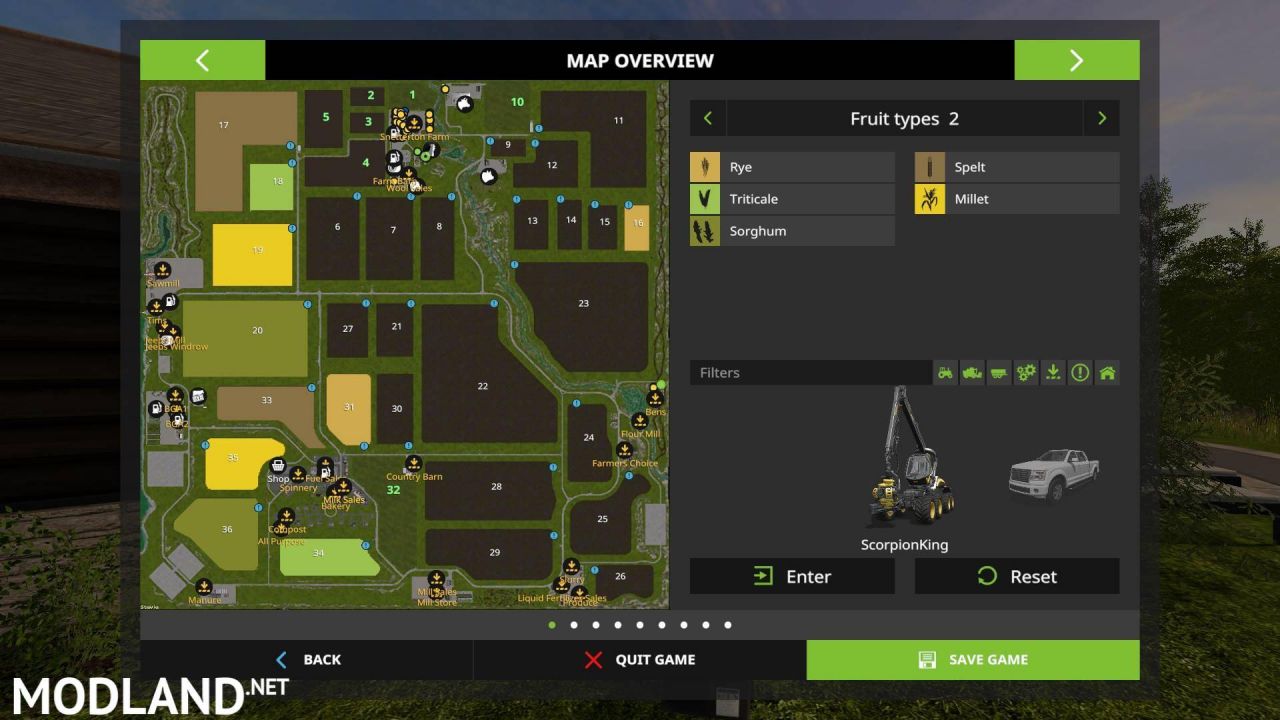1280x720 pixels.
Task: Select the BGA1 marker icon
Action: pyautogui.click(x=176, y=395)
